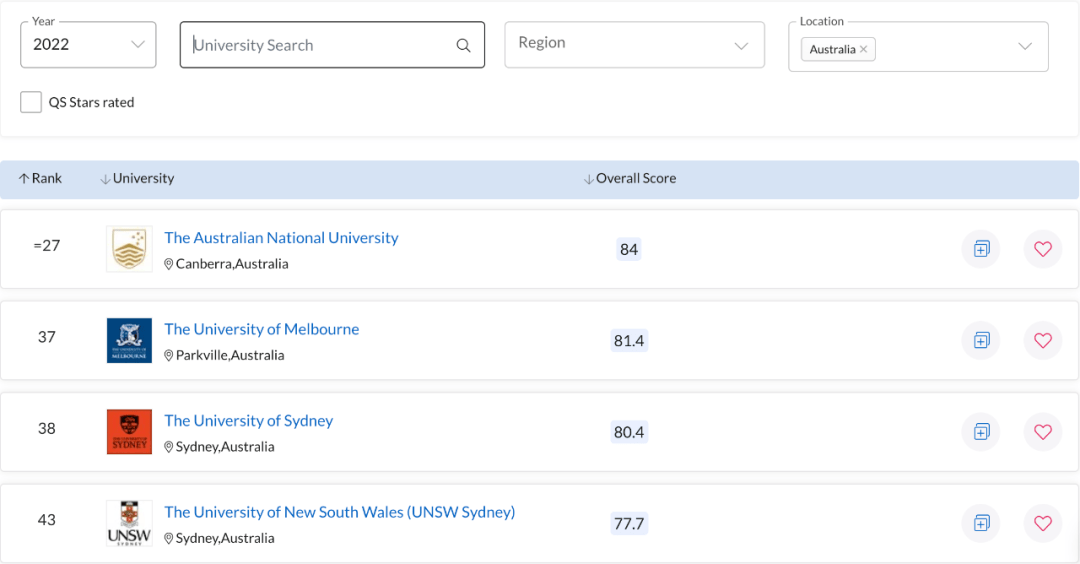
Task: Click the overall score 77.7
Action: [x=629, y=524]
